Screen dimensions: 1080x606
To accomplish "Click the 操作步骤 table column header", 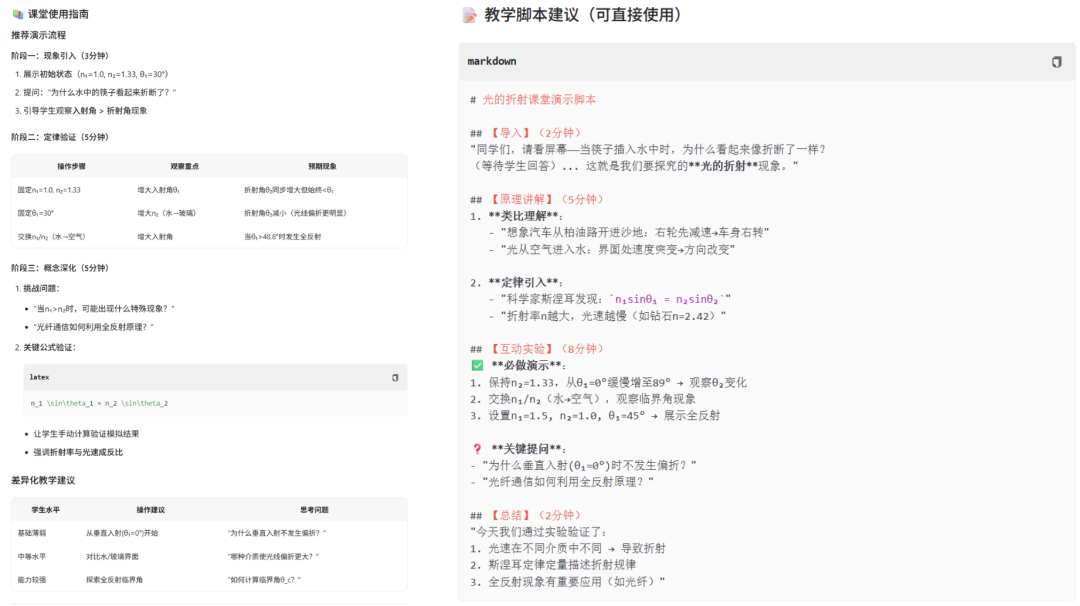I will (x=71, y=166).
